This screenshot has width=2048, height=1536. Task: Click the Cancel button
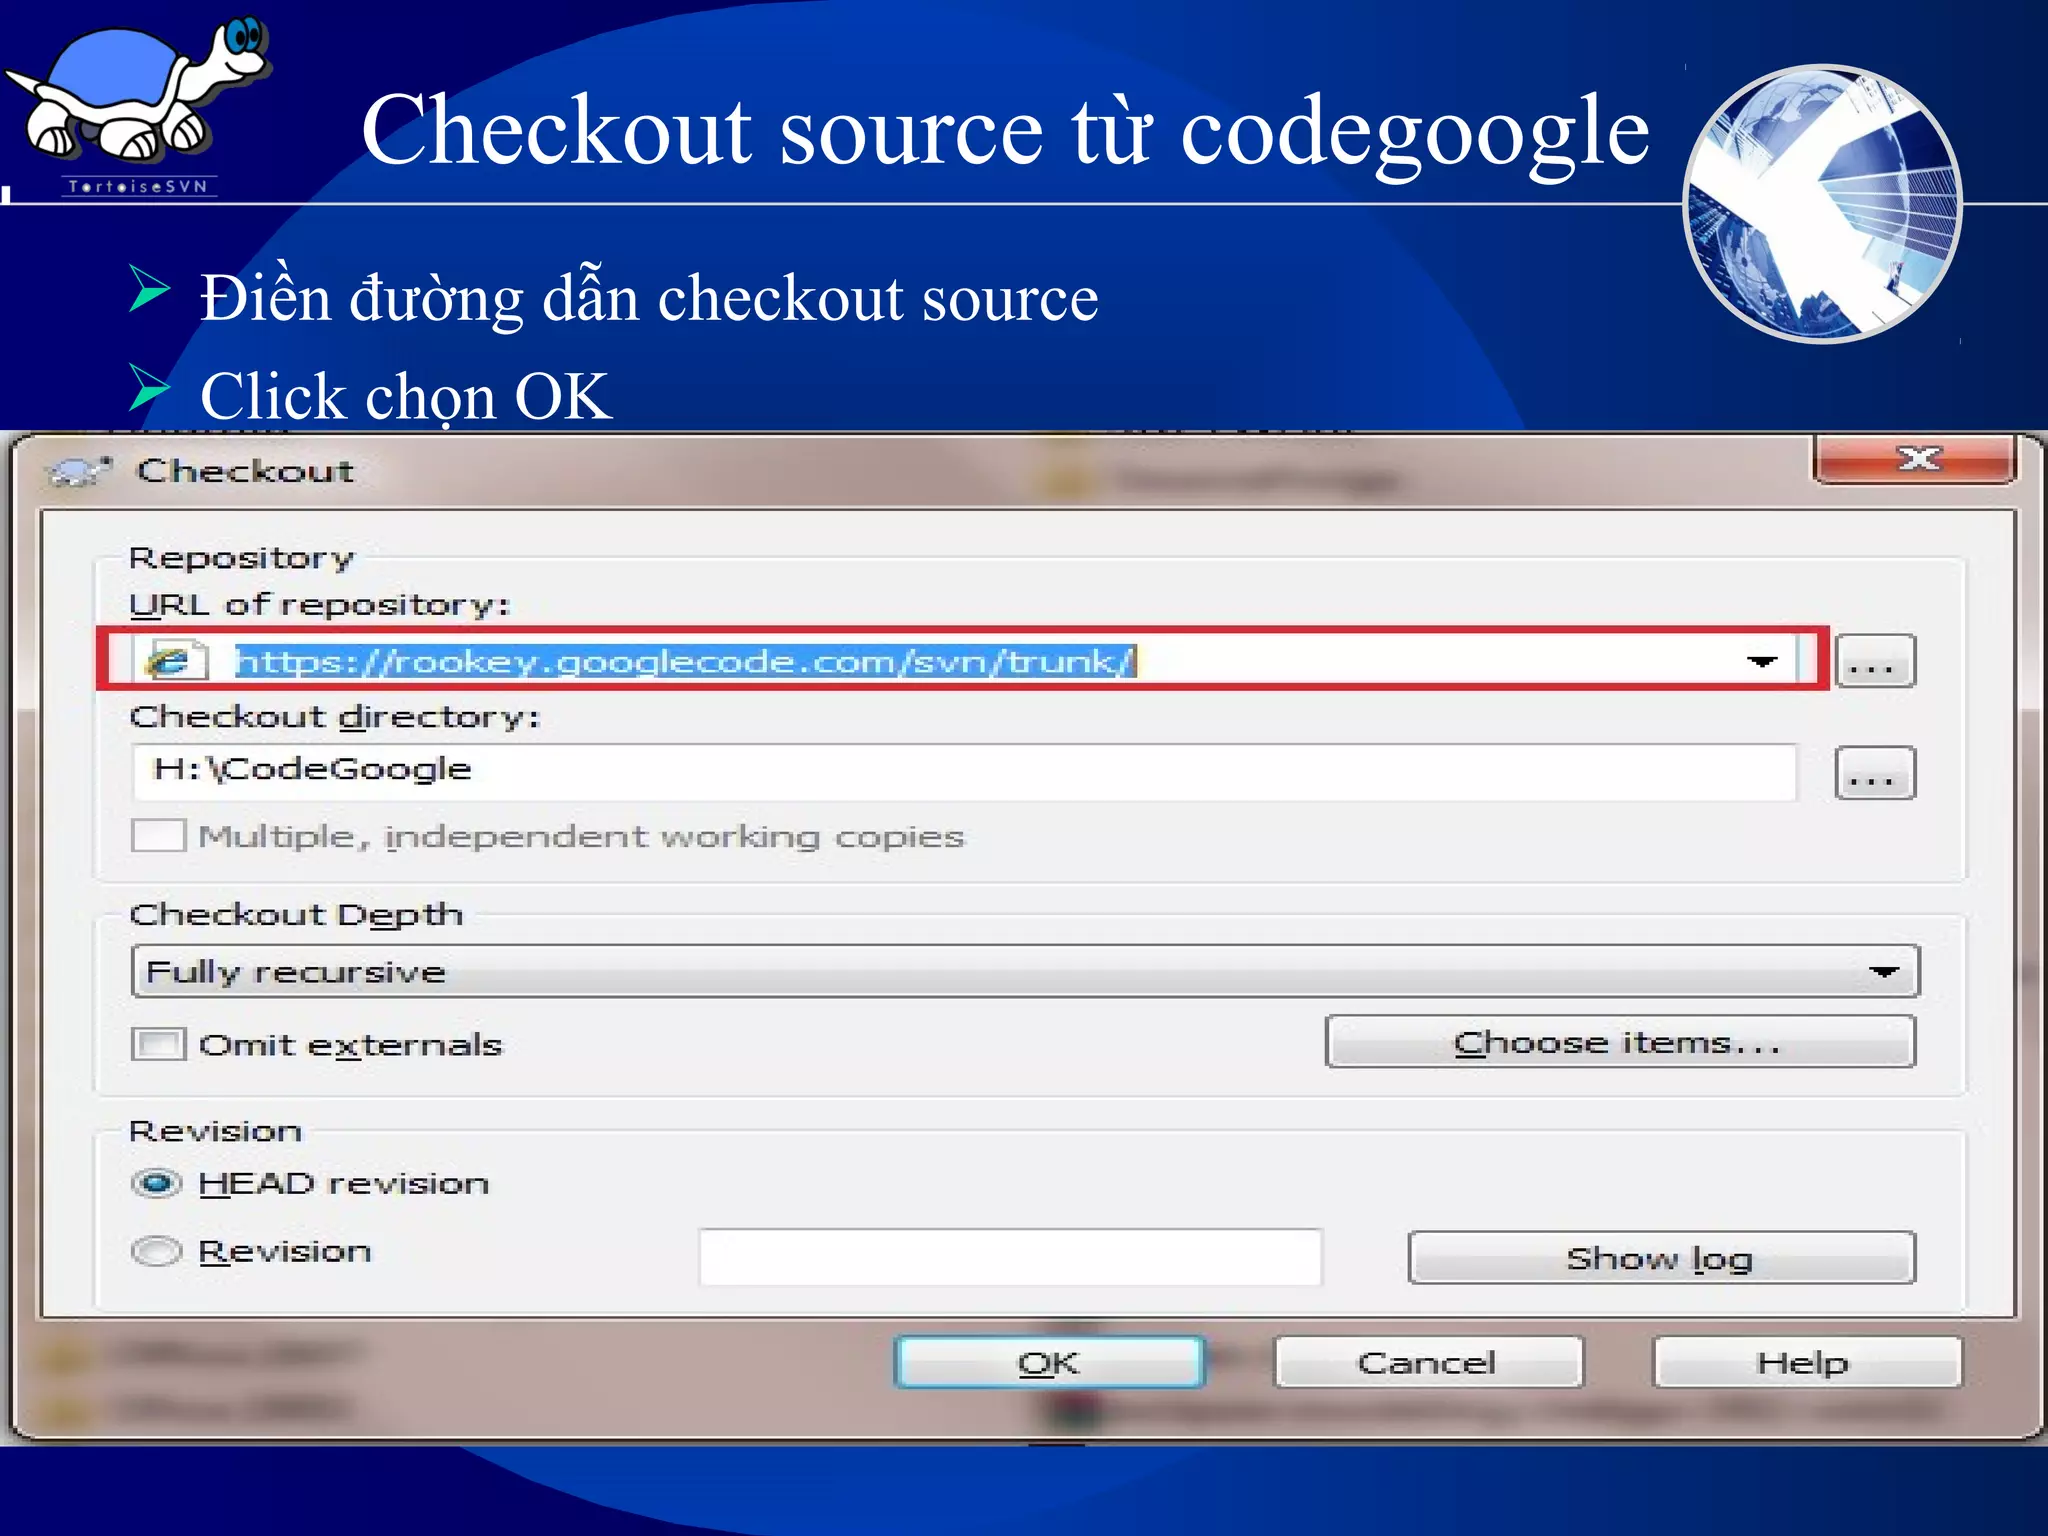coord(1428,1362)
